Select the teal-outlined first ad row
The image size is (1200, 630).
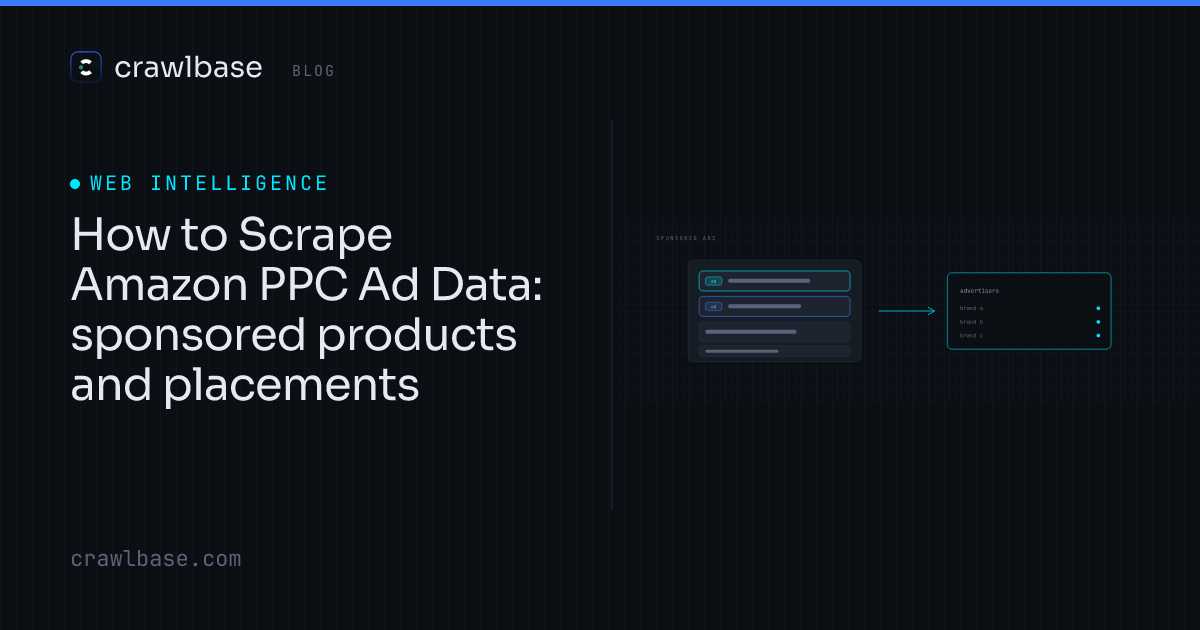(x=774, y=281)
